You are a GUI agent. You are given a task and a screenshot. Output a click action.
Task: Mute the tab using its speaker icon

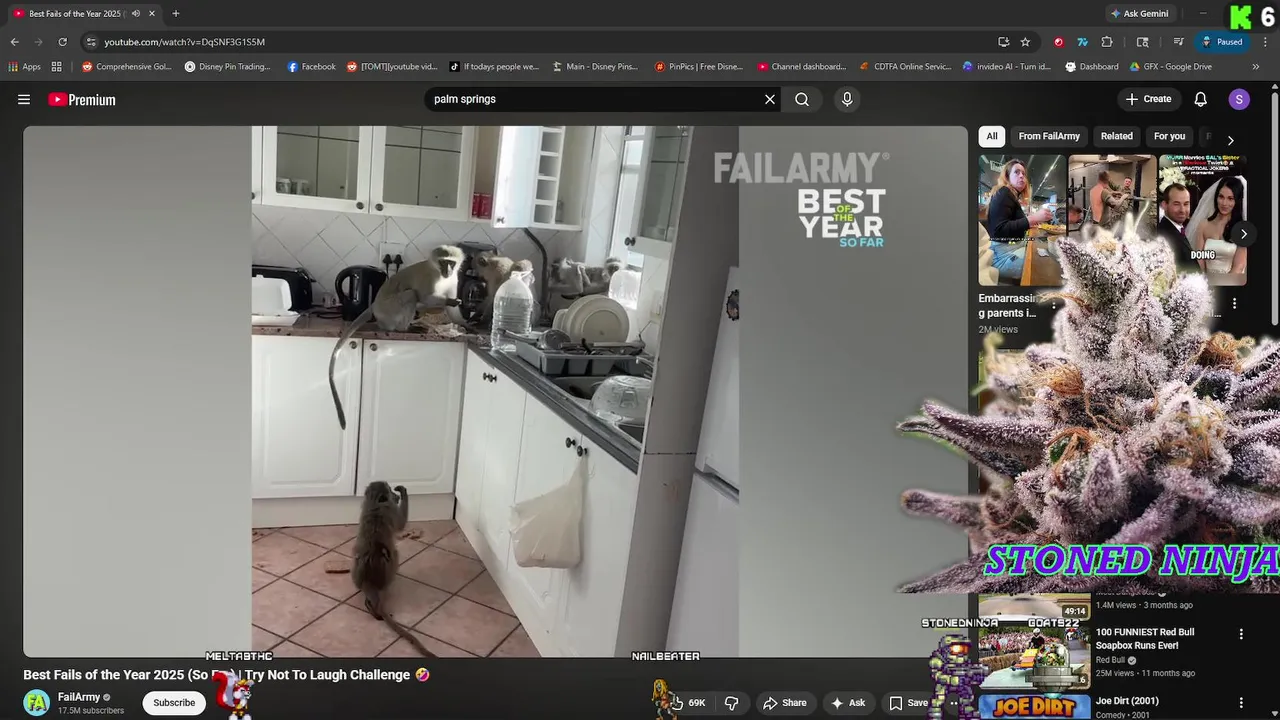point(136,13)
